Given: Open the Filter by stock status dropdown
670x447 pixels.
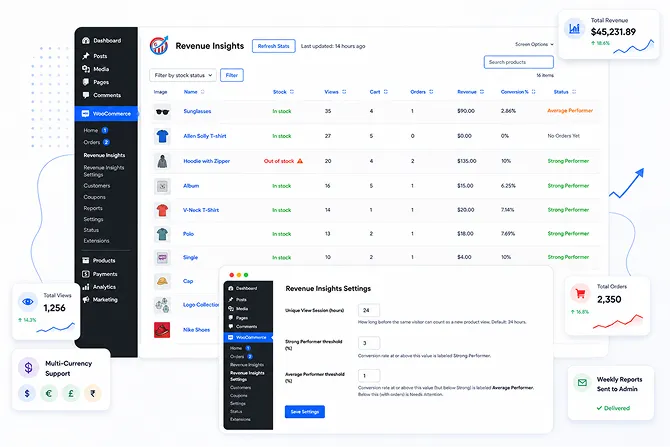Looking at the screenshot, I should (x=183, y=75).
